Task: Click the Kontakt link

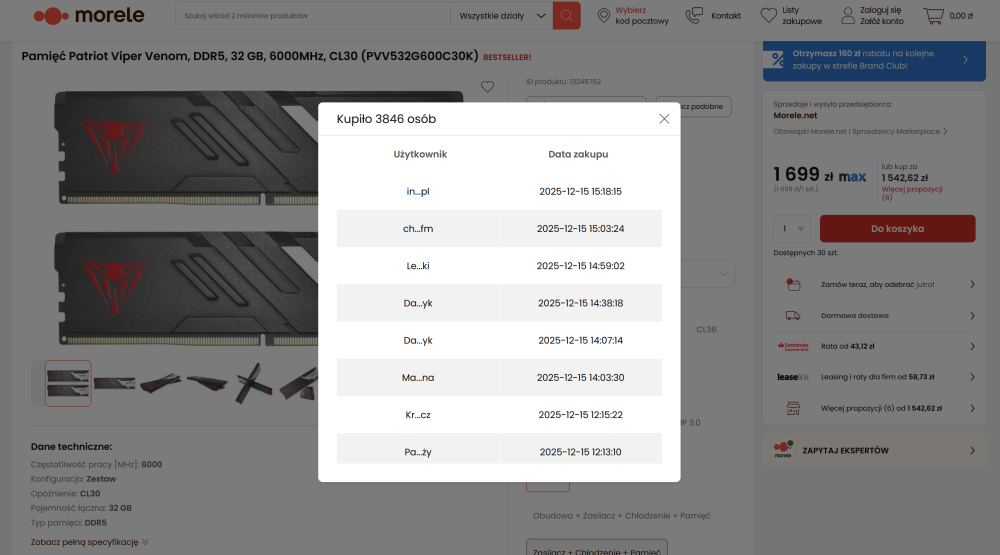Action: click(726, 16)
